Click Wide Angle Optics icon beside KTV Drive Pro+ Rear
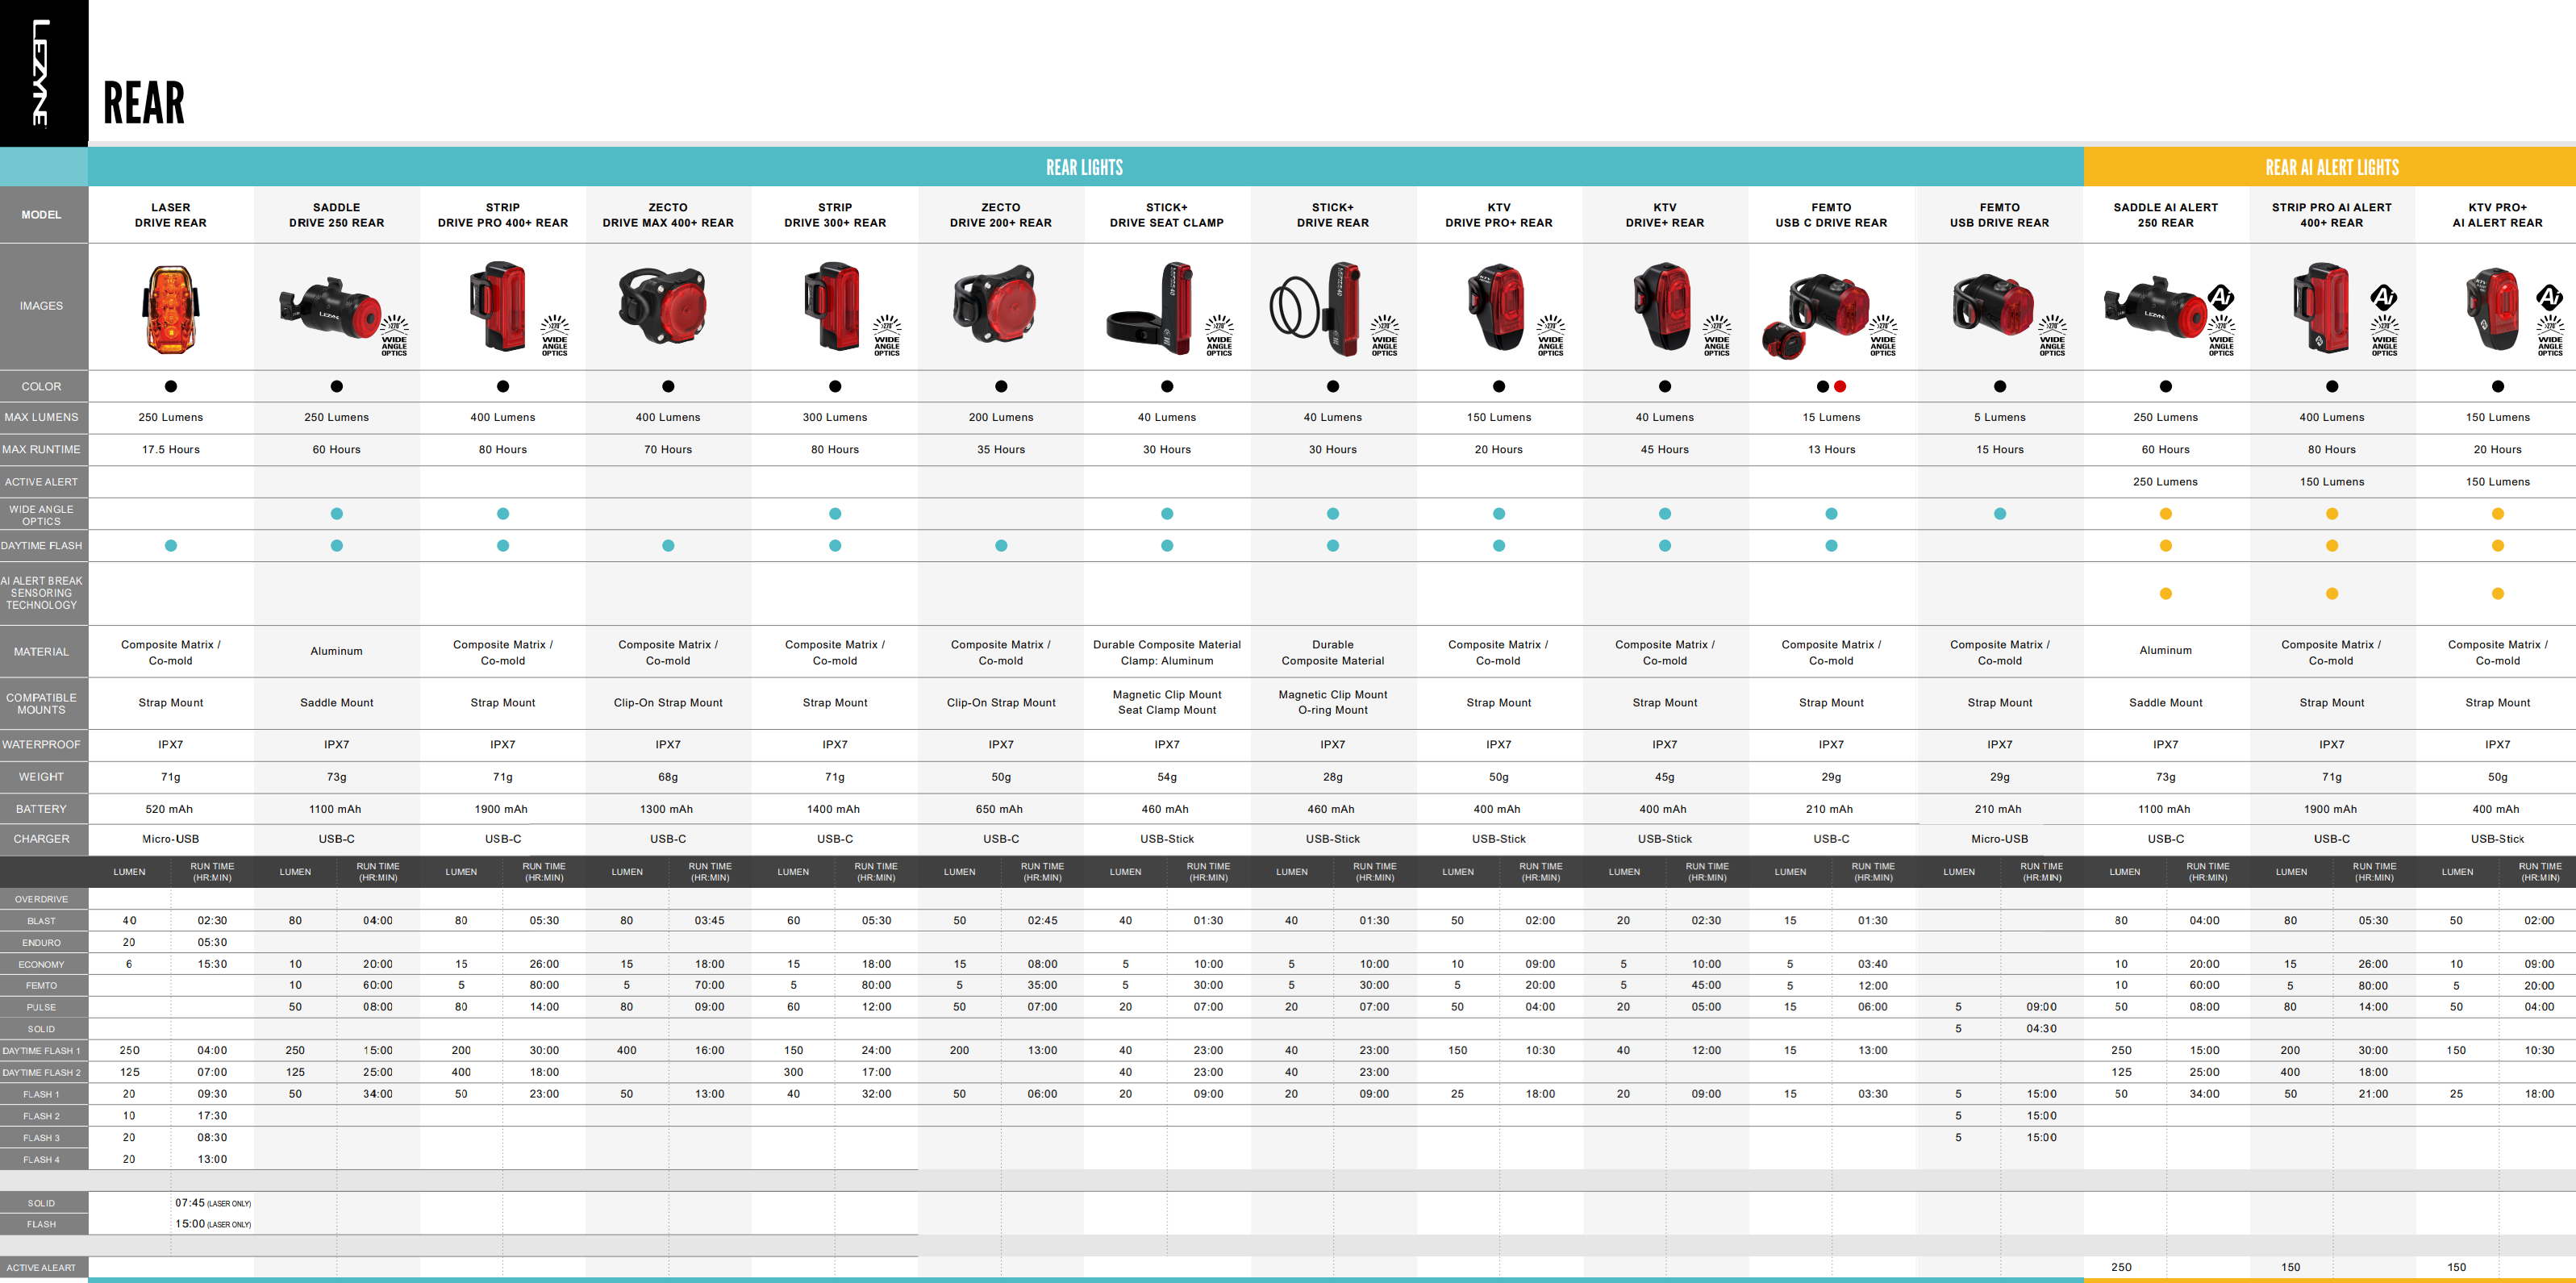Image resolution: width=2576 pixels, height=1283 pixels. [x=1551, y=336]
